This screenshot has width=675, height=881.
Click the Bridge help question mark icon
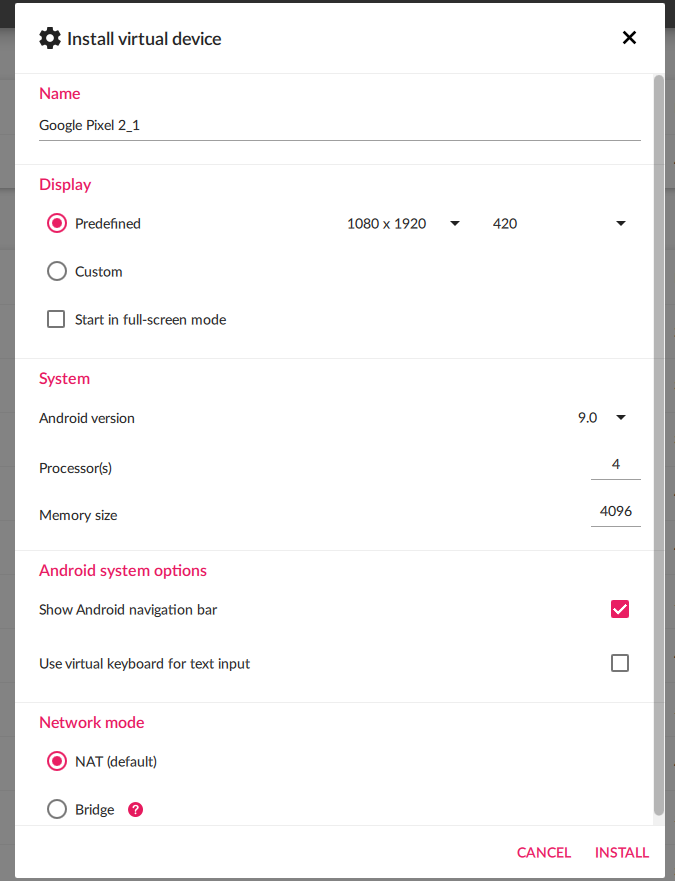(136, 810)
